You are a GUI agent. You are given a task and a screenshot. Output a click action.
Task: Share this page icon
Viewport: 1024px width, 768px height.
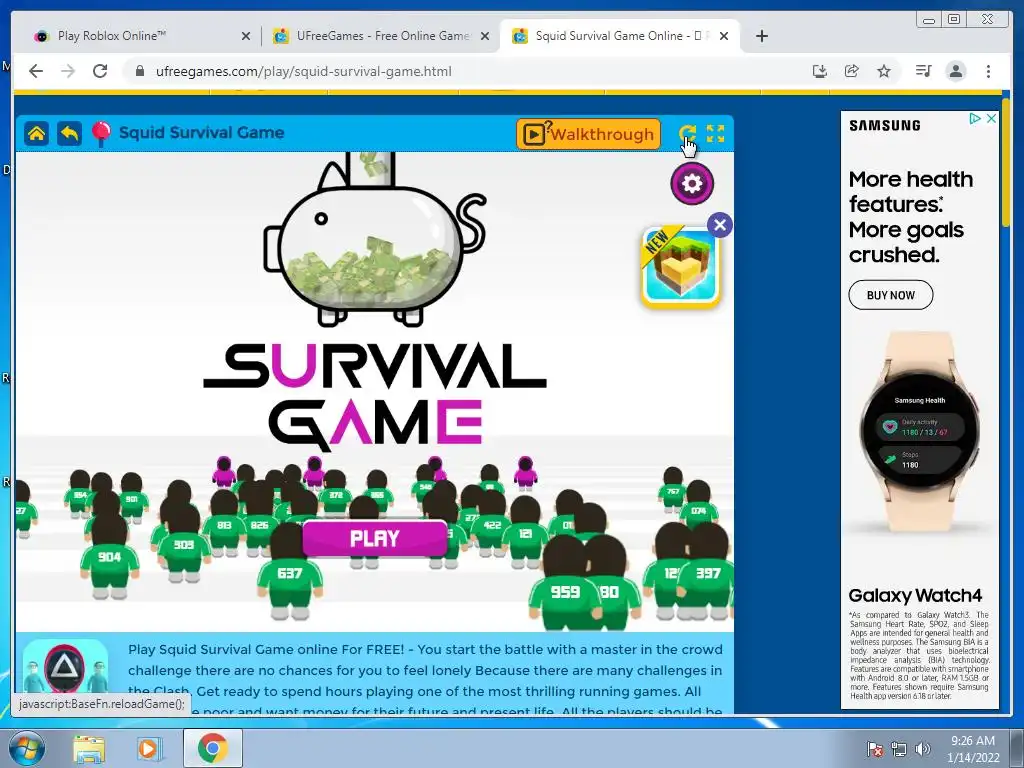[x=852, y=71]
